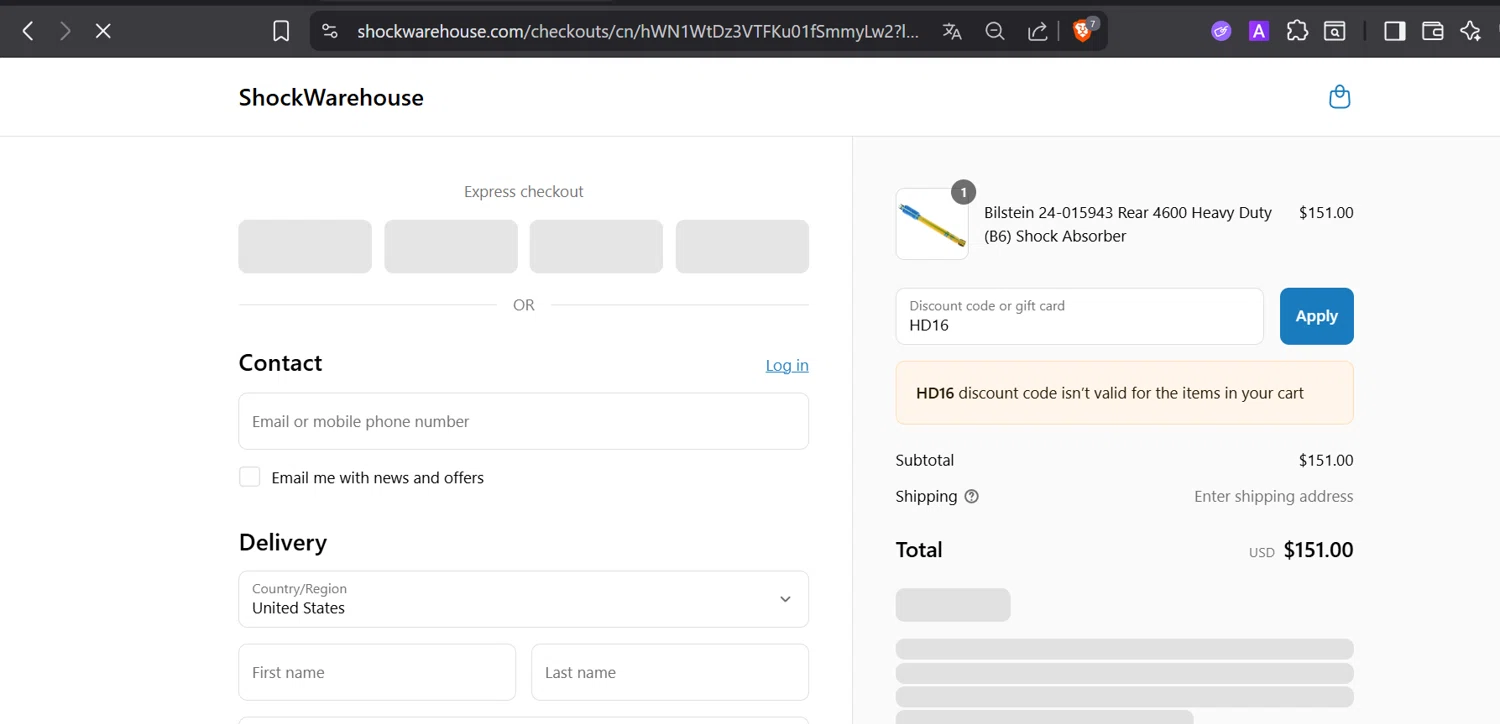
Task: Open the extensions puzzle icon
Action: [1297, 31]
